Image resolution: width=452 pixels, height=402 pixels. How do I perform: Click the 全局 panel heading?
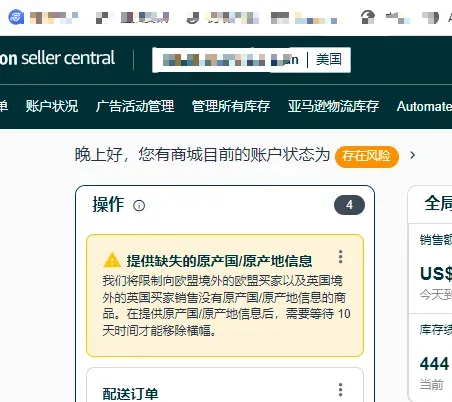coord(438,203)
